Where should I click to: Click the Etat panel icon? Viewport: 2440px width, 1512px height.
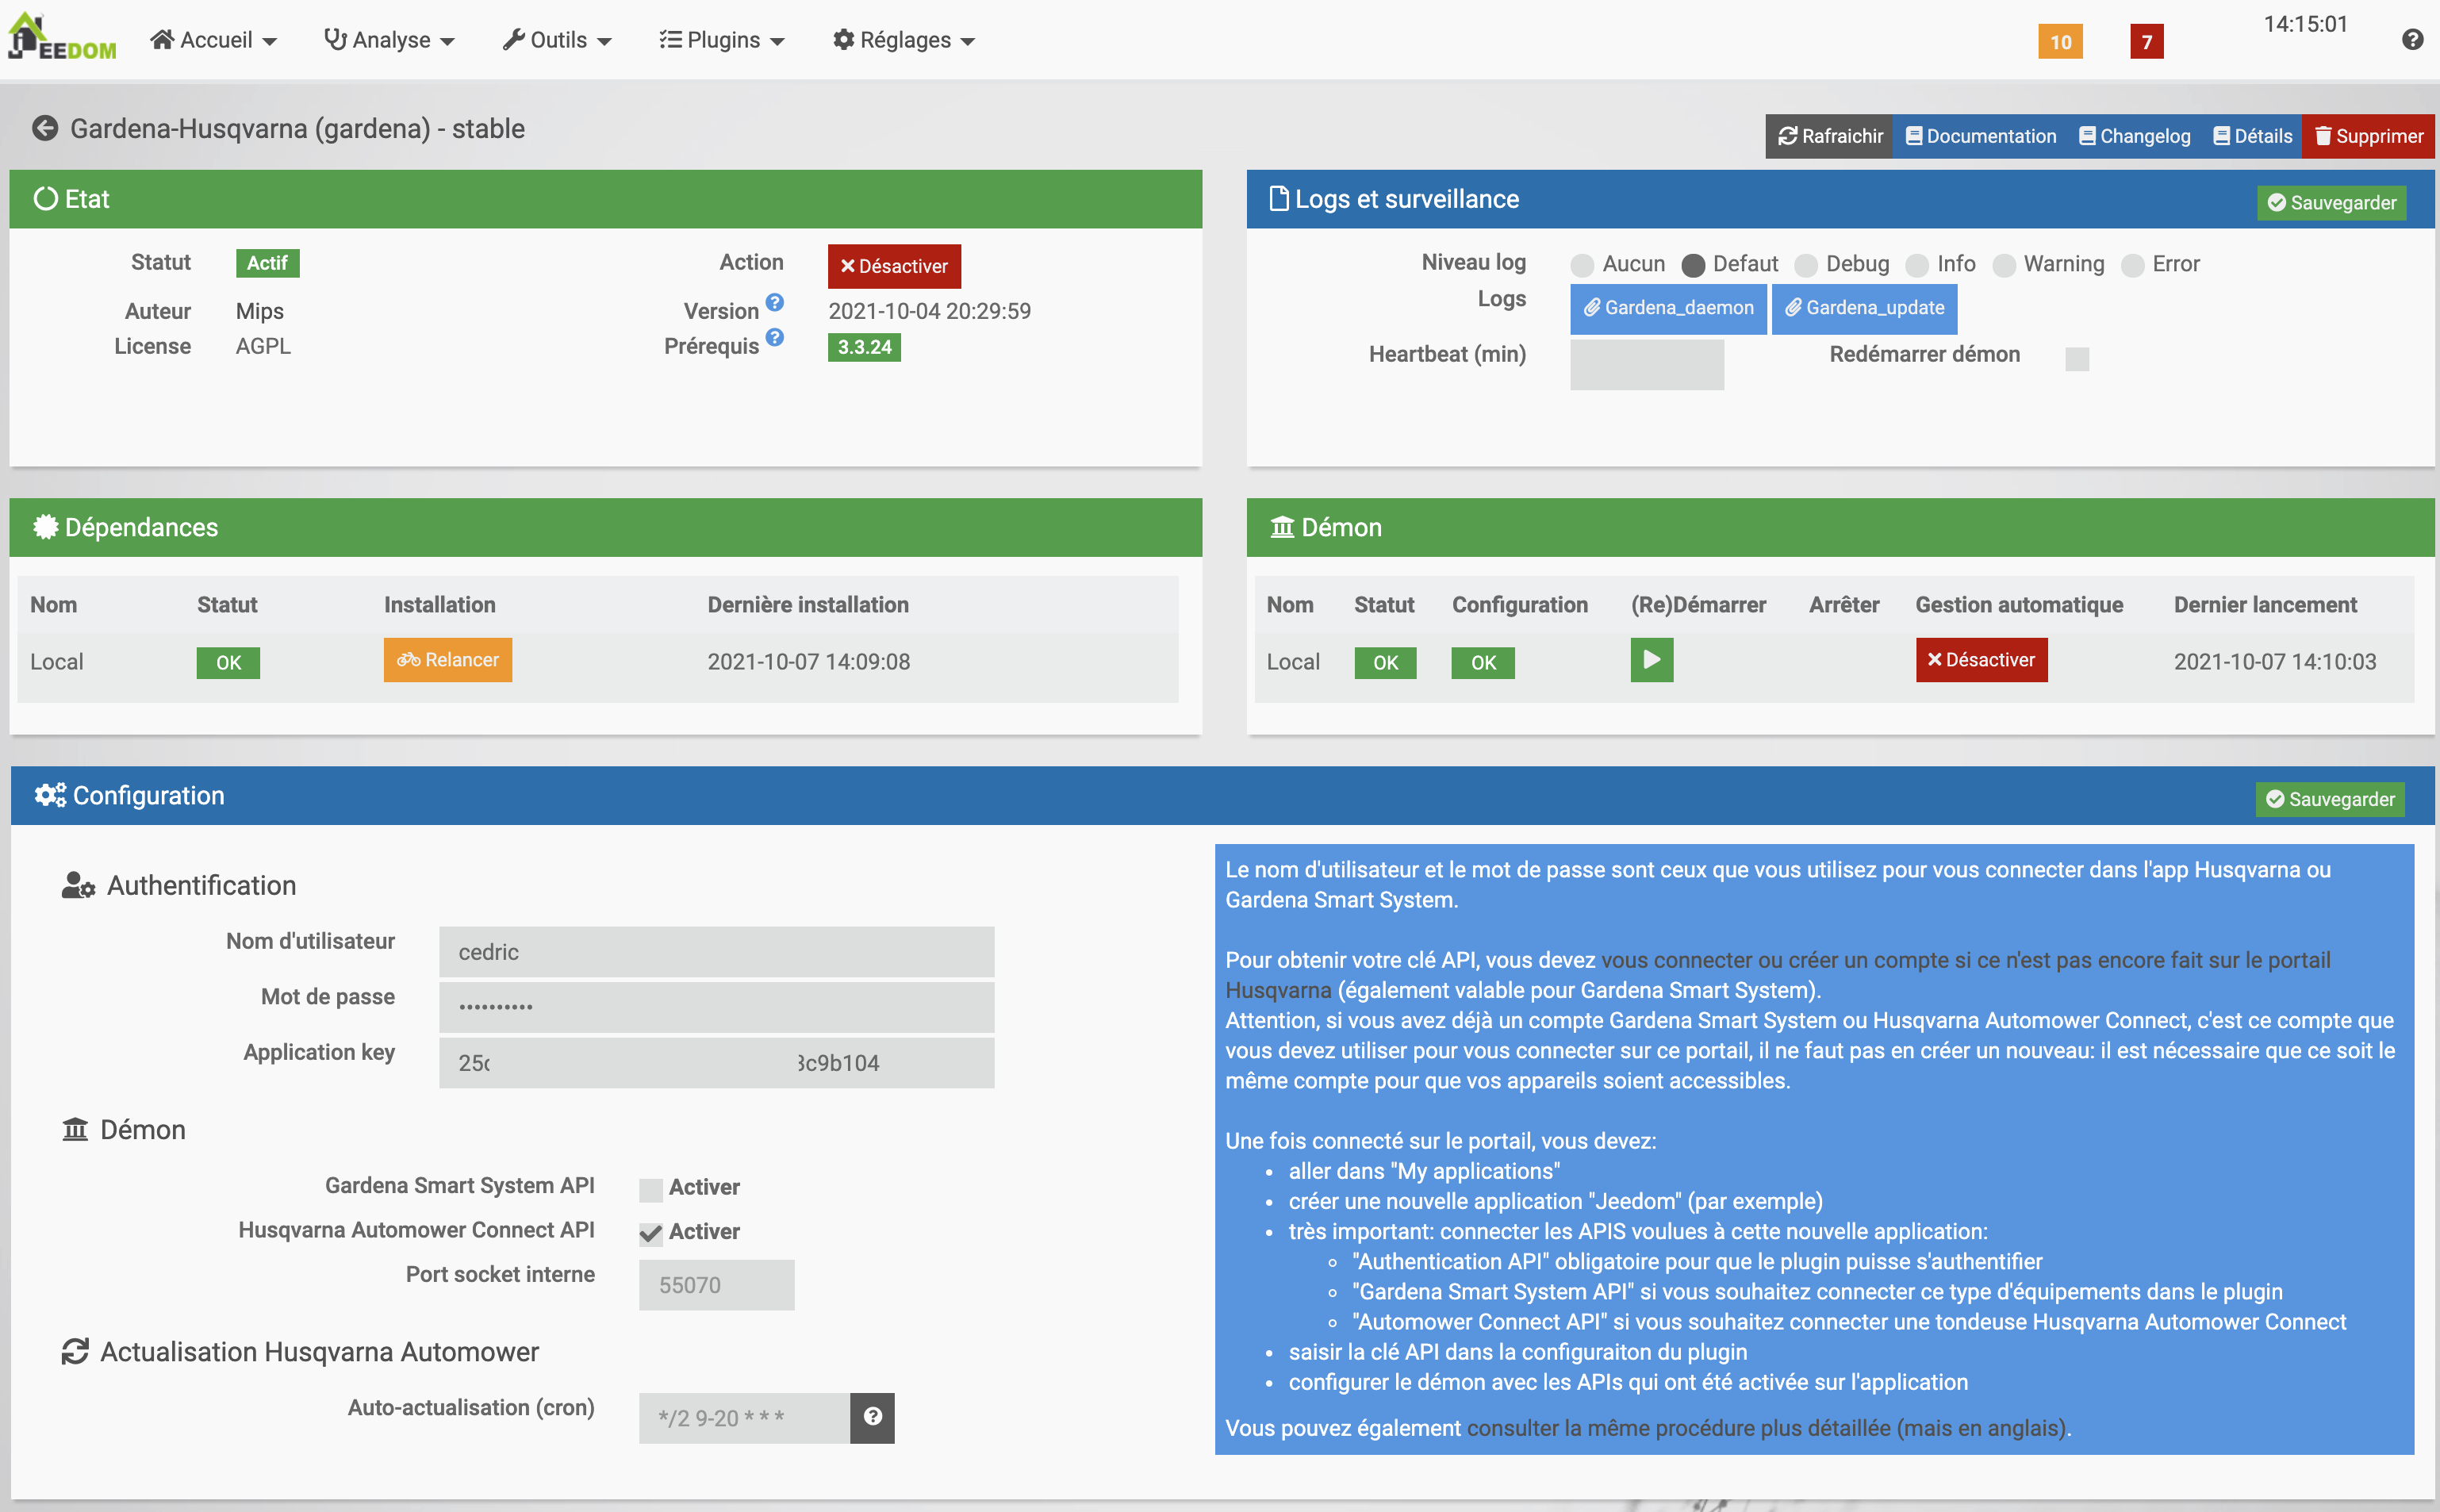45,198
